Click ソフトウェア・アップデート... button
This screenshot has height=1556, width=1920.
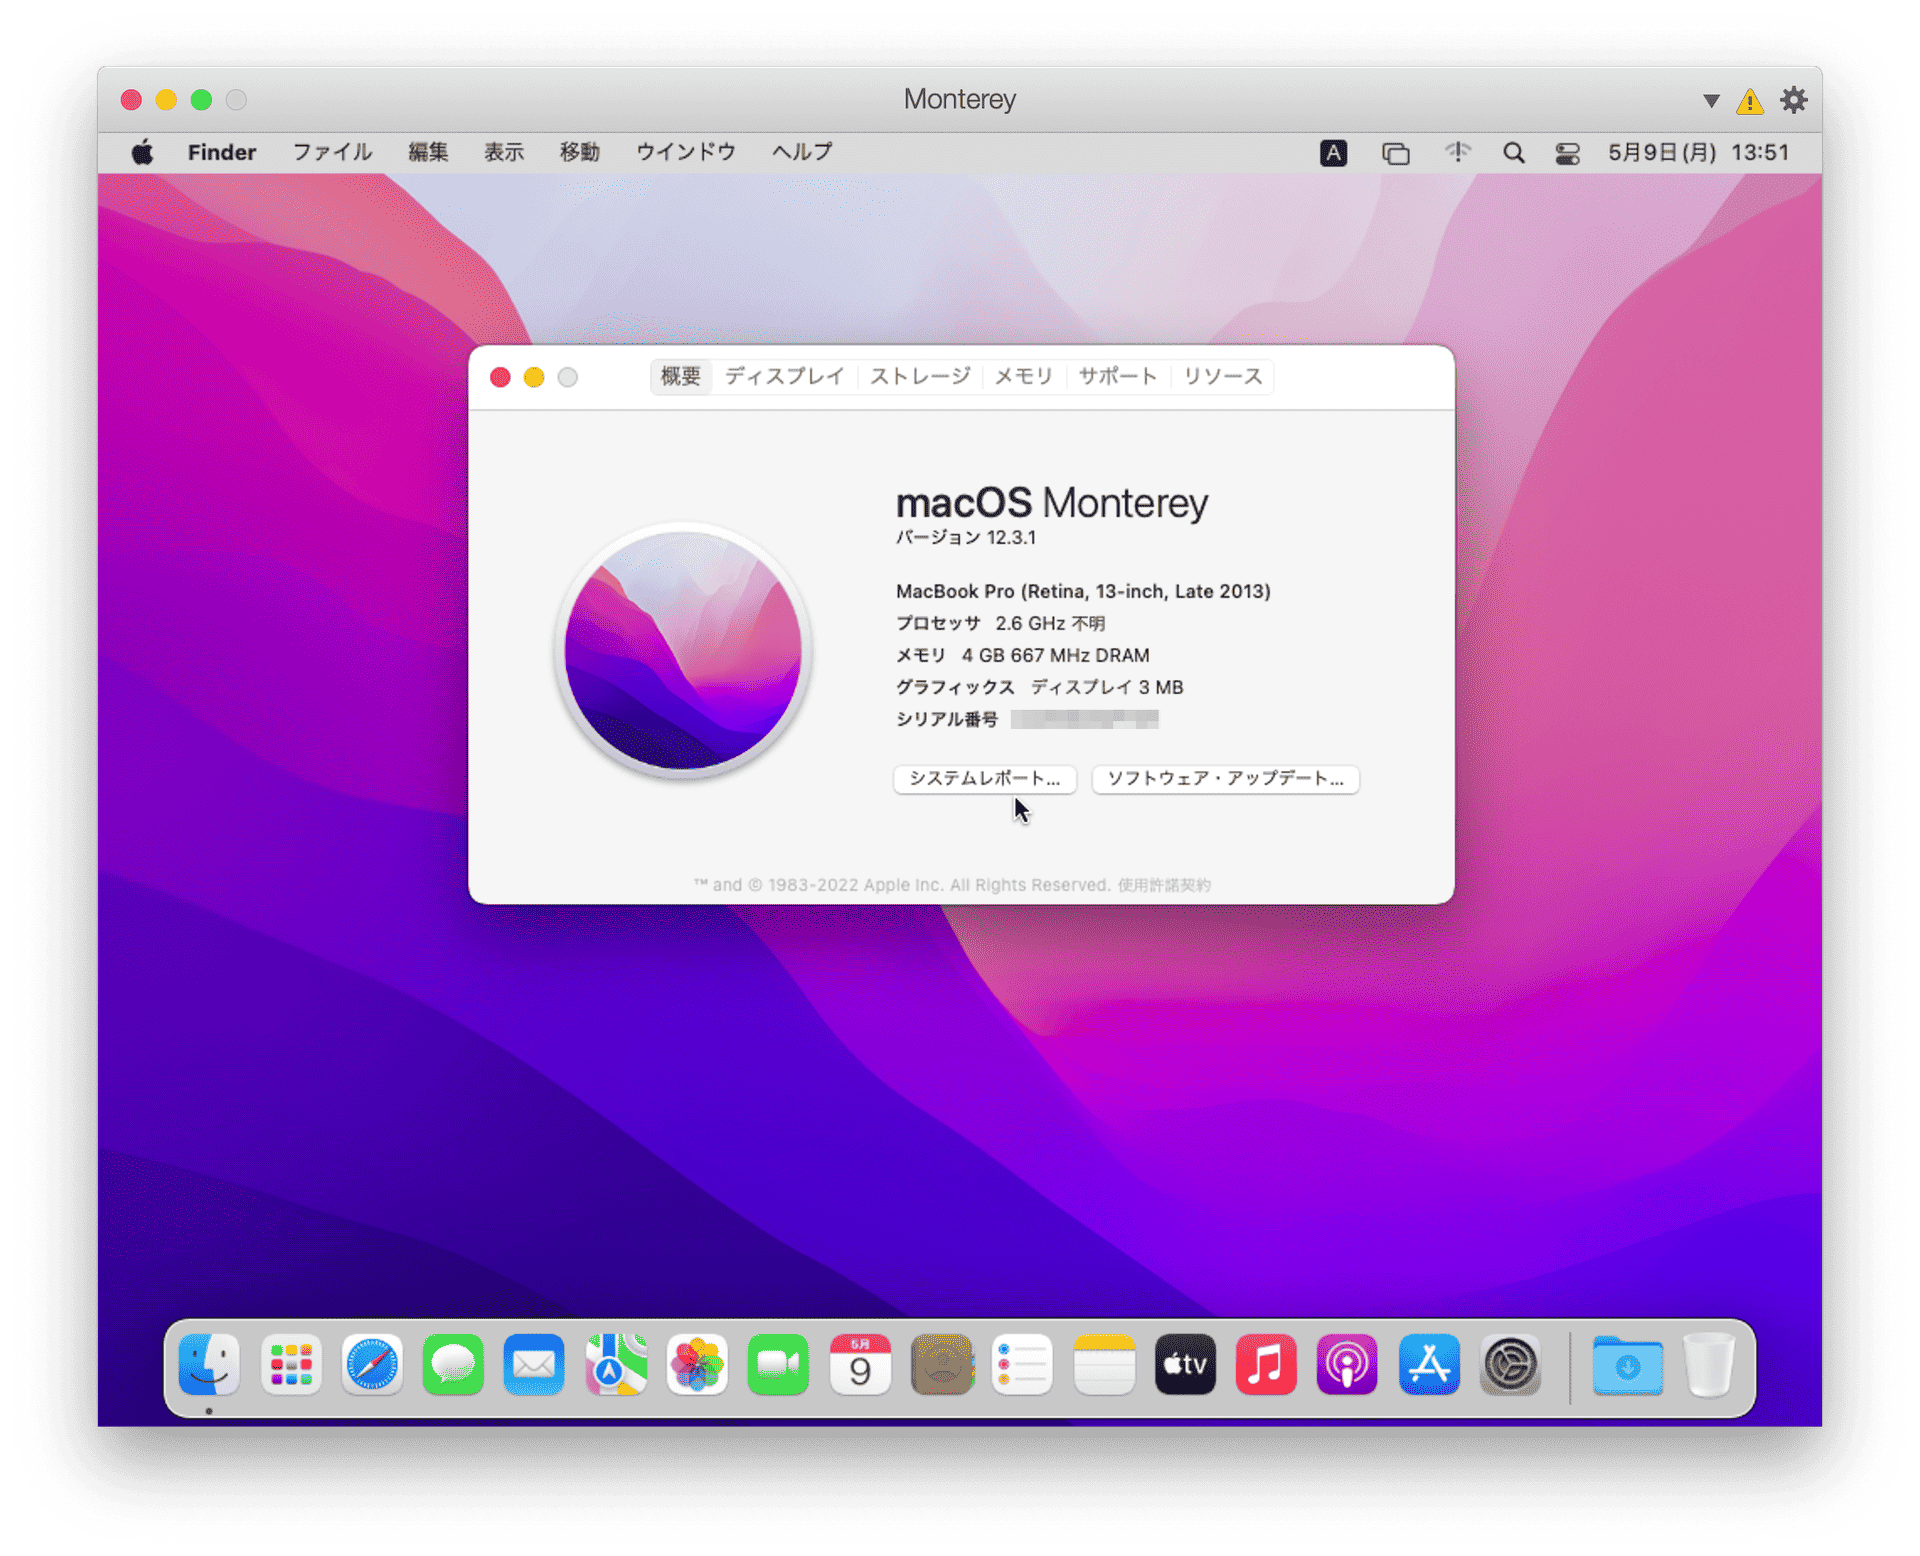tap(1225, 778)
